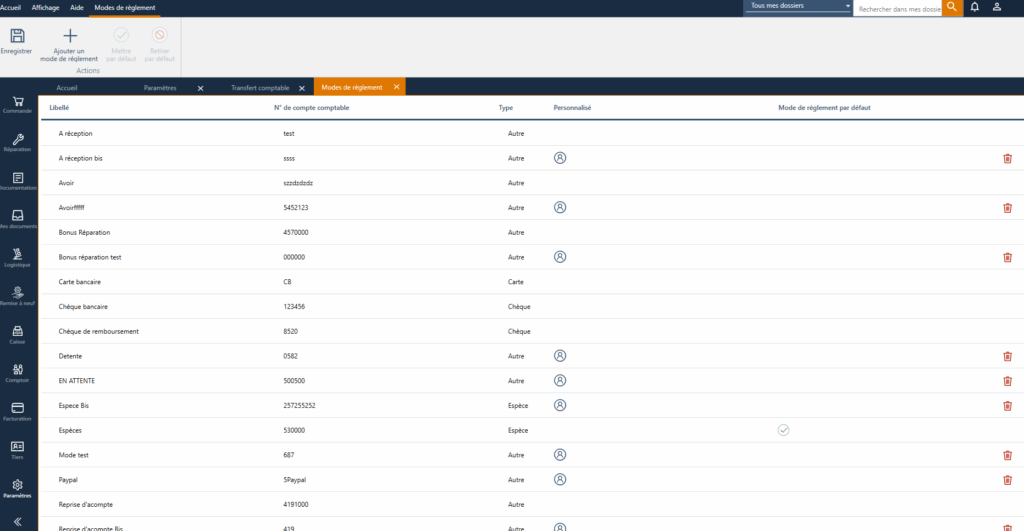
Task: Toggle default payment checkmark on Espèces row
Action: [783, 430]
